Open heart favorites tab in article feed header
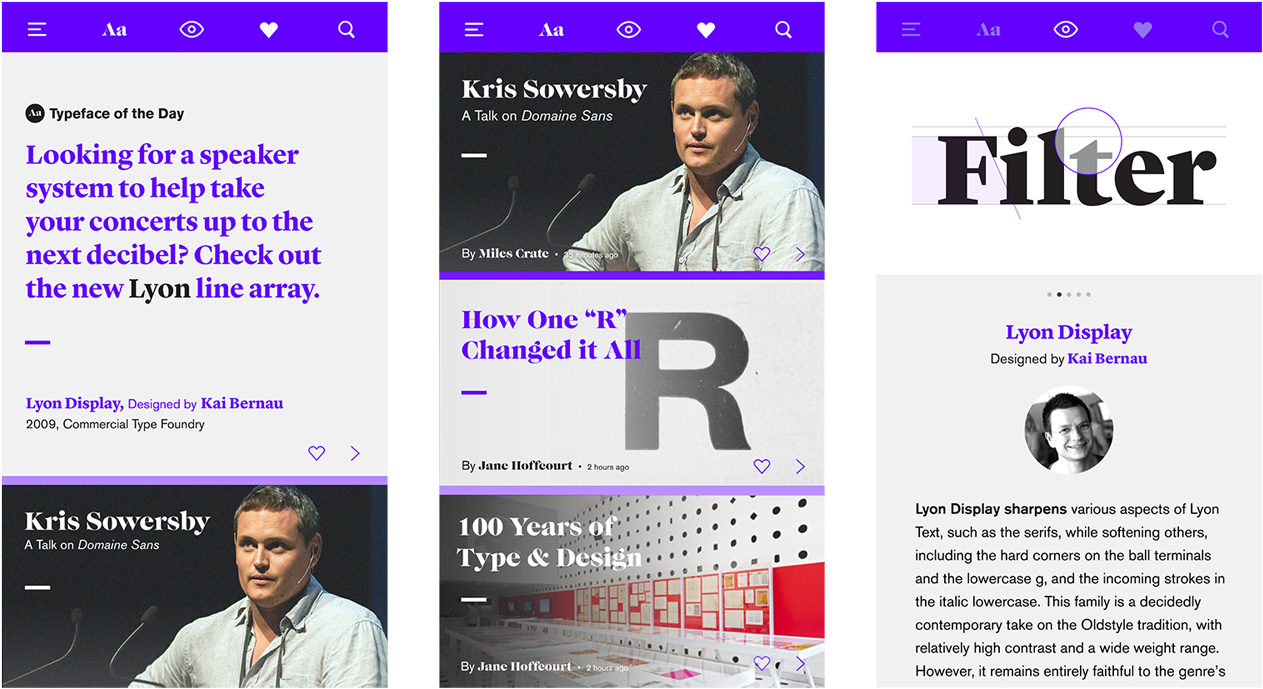This screenshot has height=689, width=1263. click(x=706, y=30)
